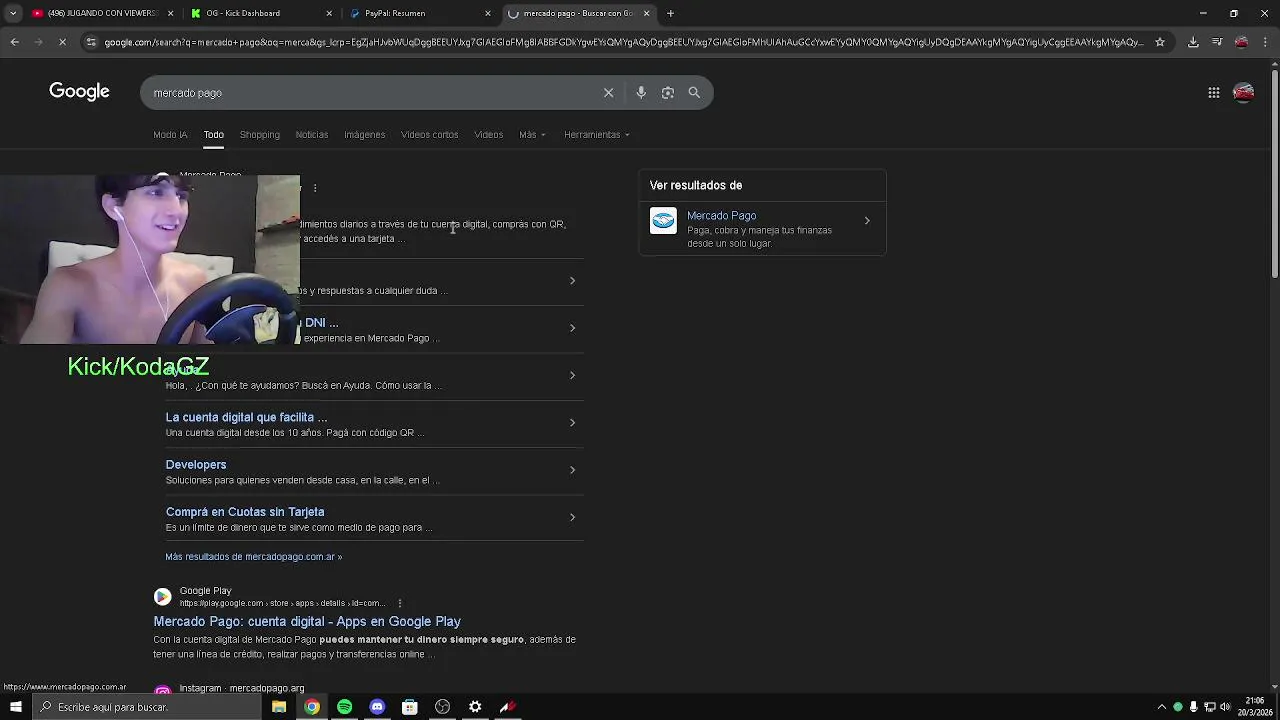Select the Videos results tab
This screenshot has width=1280, height=720.
488,134
